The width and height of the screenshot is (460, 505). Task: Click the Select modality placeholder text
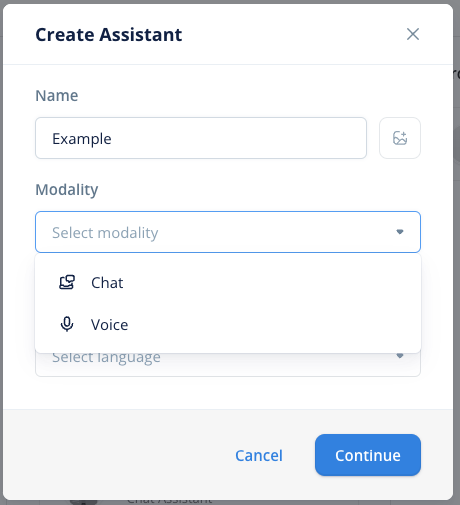(105, 233)
